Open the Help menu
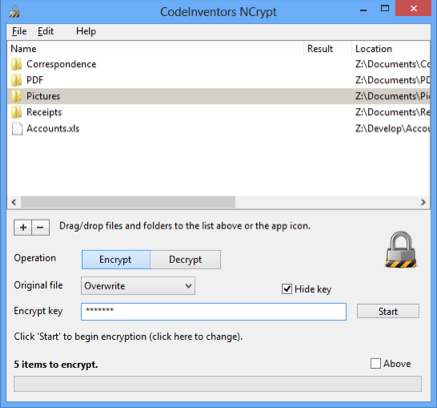 coord(86,31)
